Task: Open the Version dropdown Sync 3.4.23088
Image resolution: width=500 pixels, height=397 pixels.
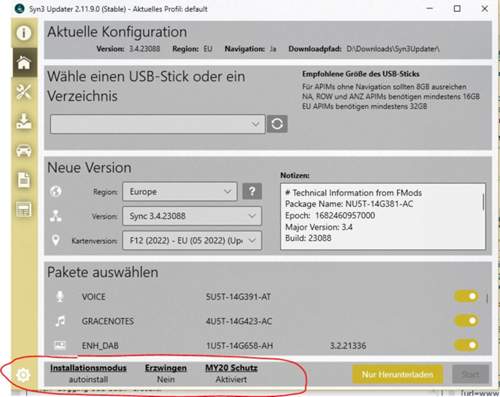Action: (192, 216)
